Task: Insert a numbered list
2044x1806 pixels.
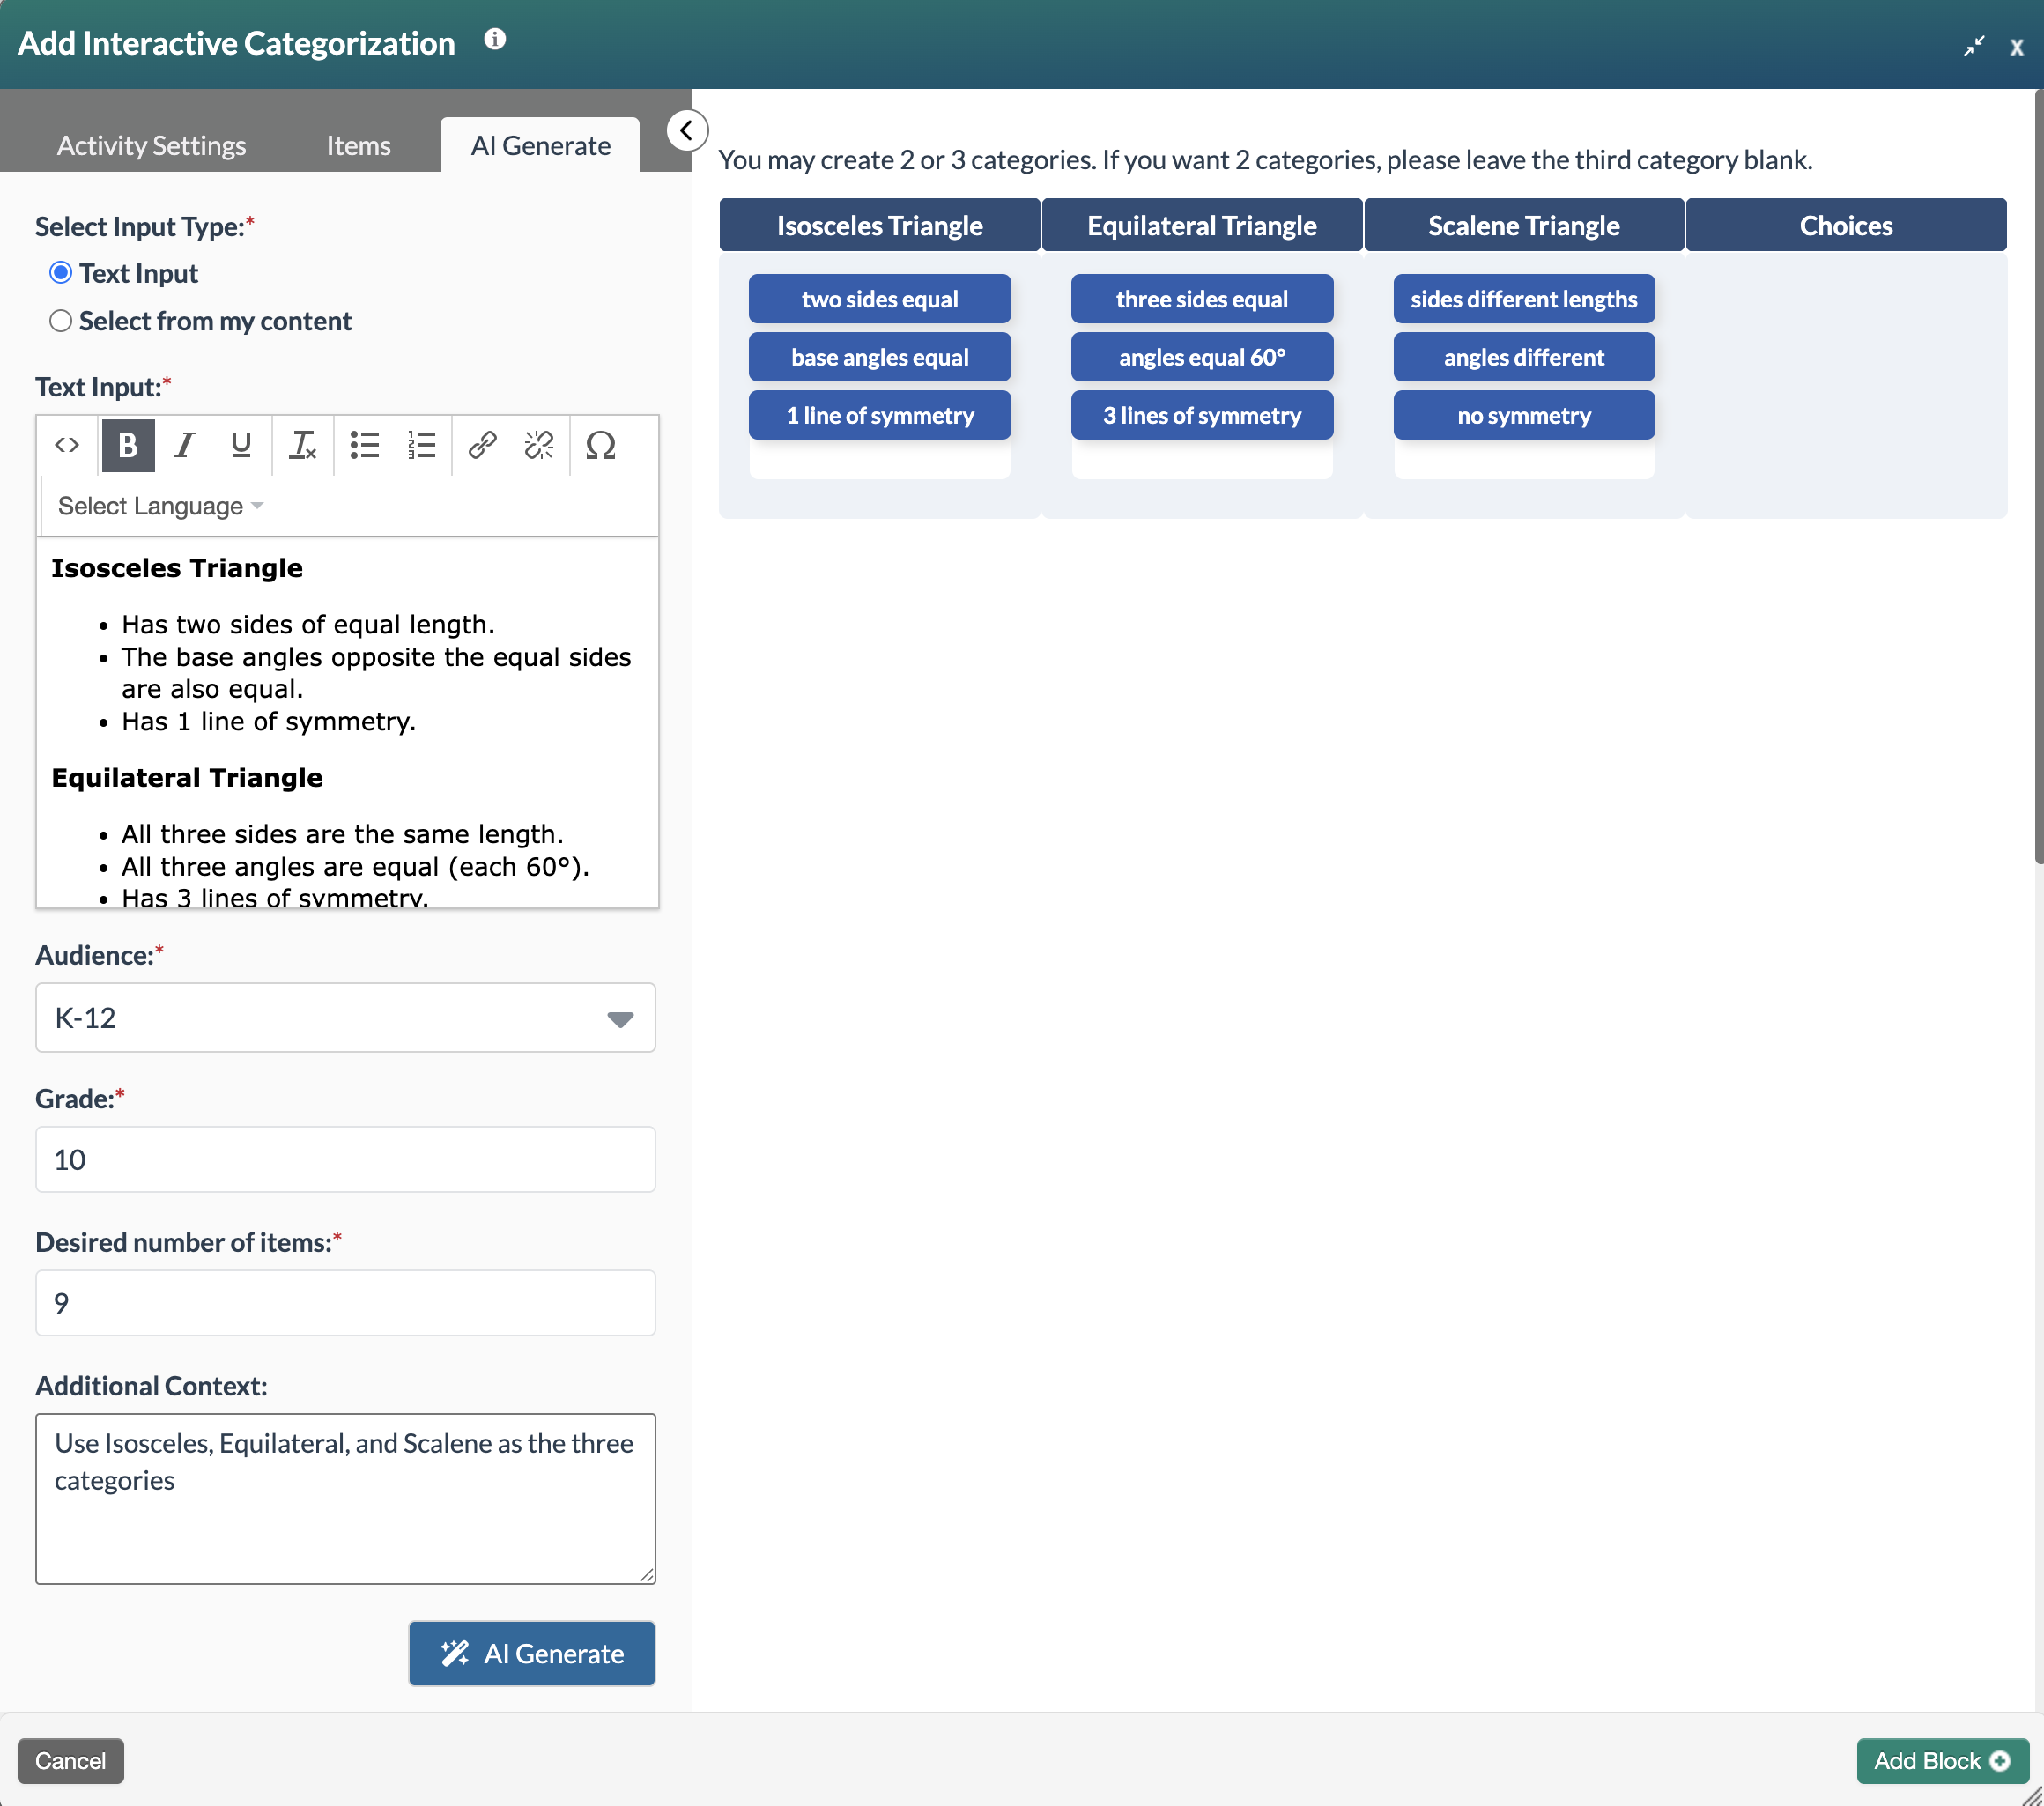Action: (421, 446)
